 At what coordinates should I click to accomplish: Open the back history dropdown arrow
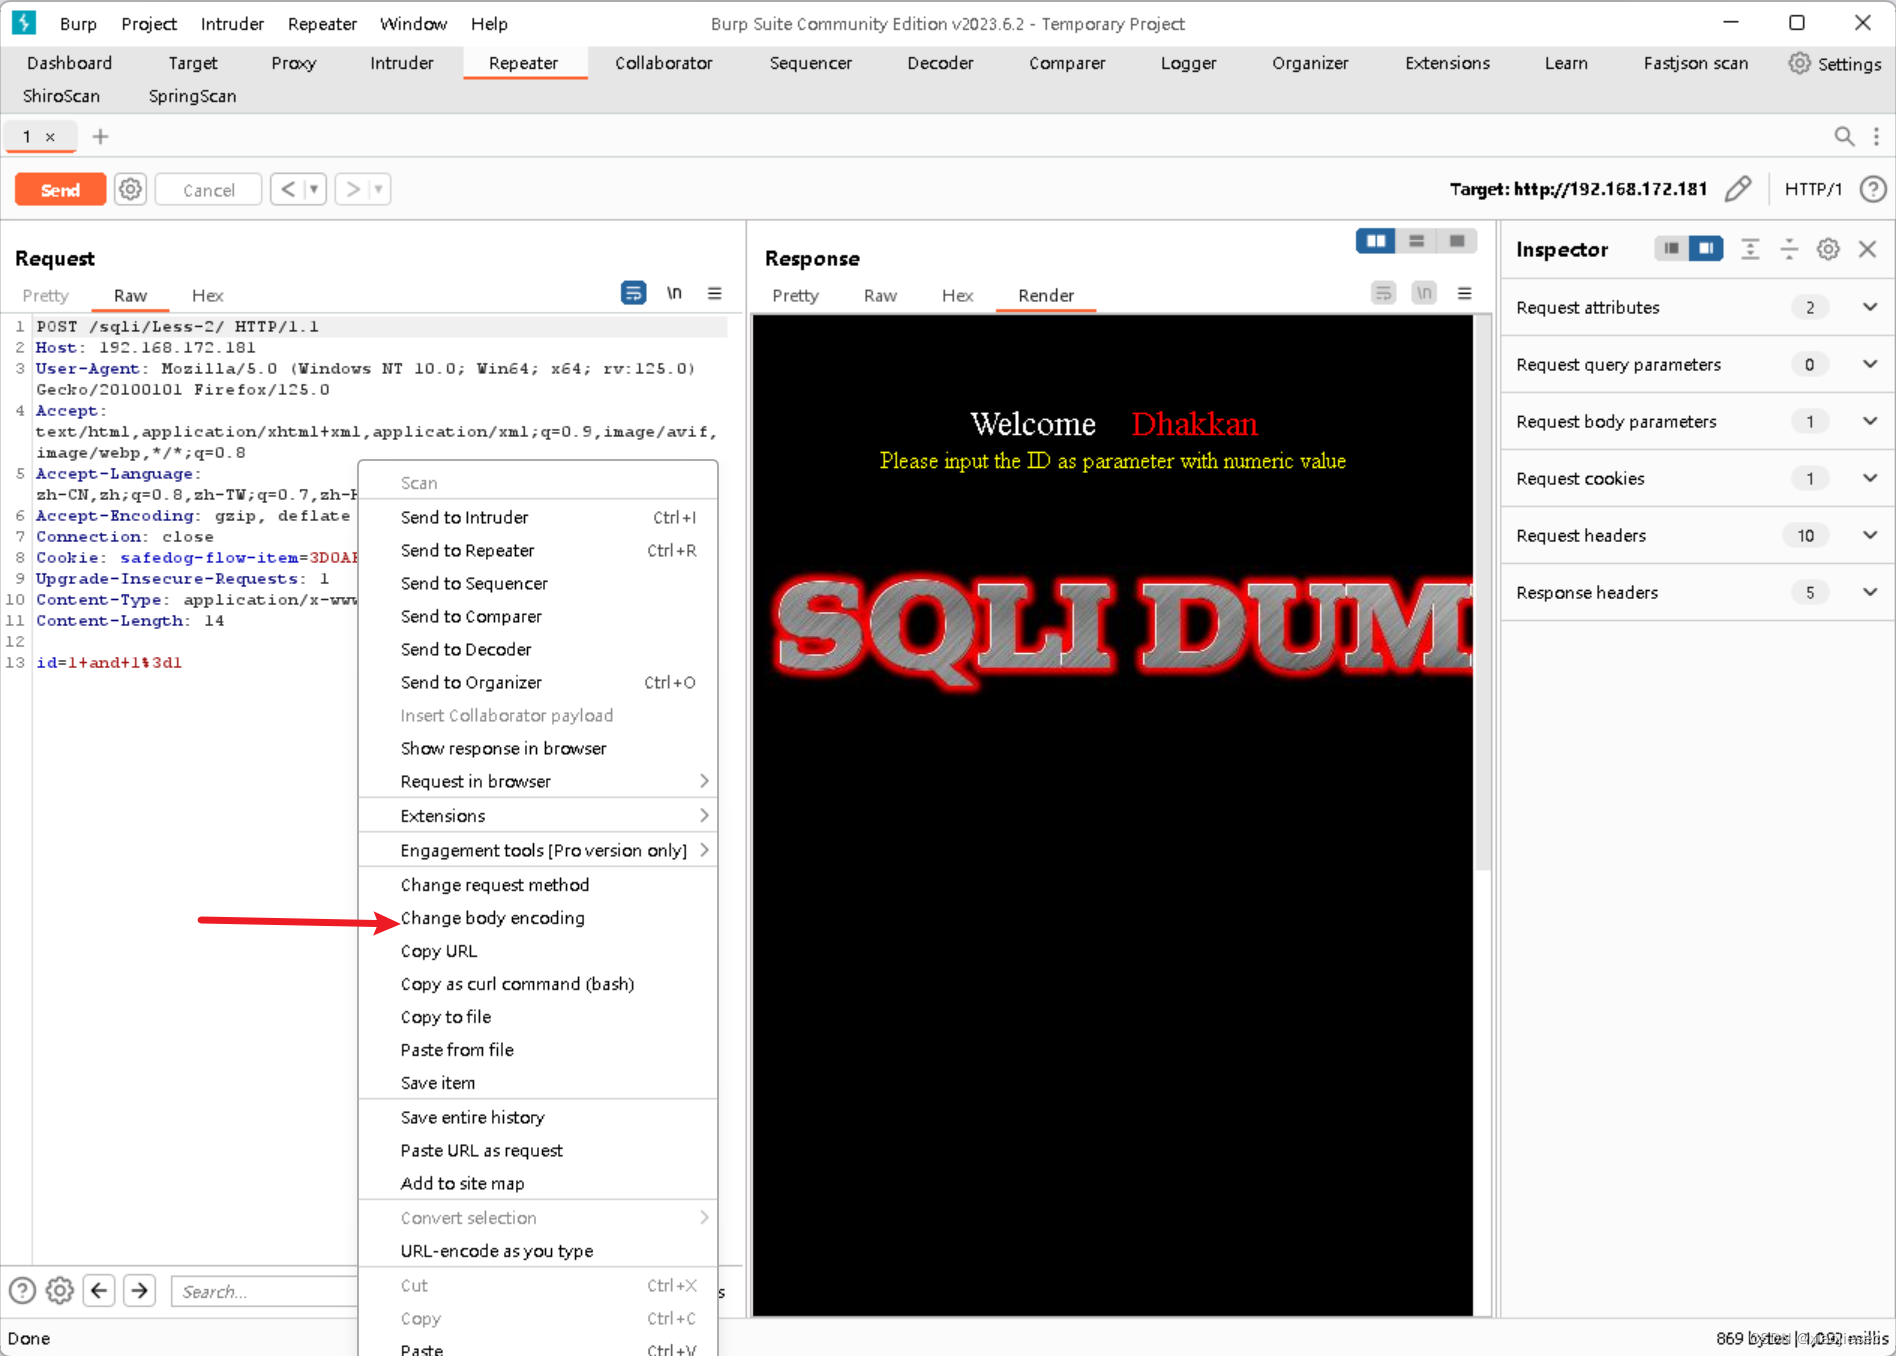(314, 189)
